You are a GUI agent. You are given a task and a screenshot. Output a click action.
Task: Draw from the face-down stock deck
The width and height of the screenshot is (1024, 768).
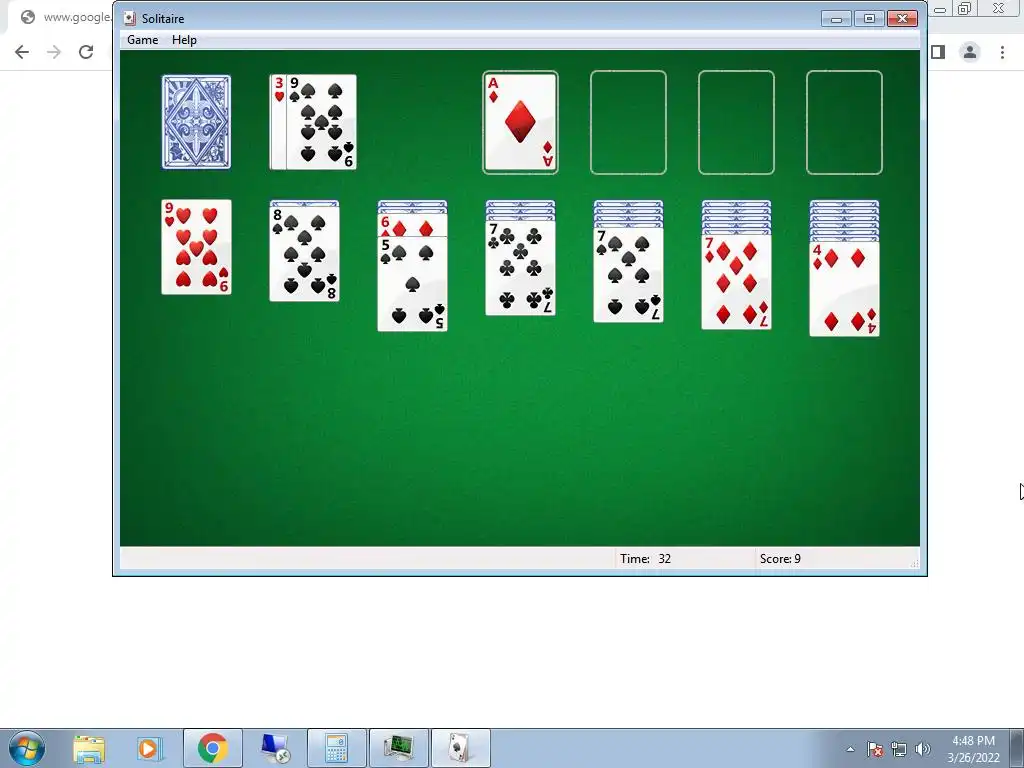tap(196, 122)
